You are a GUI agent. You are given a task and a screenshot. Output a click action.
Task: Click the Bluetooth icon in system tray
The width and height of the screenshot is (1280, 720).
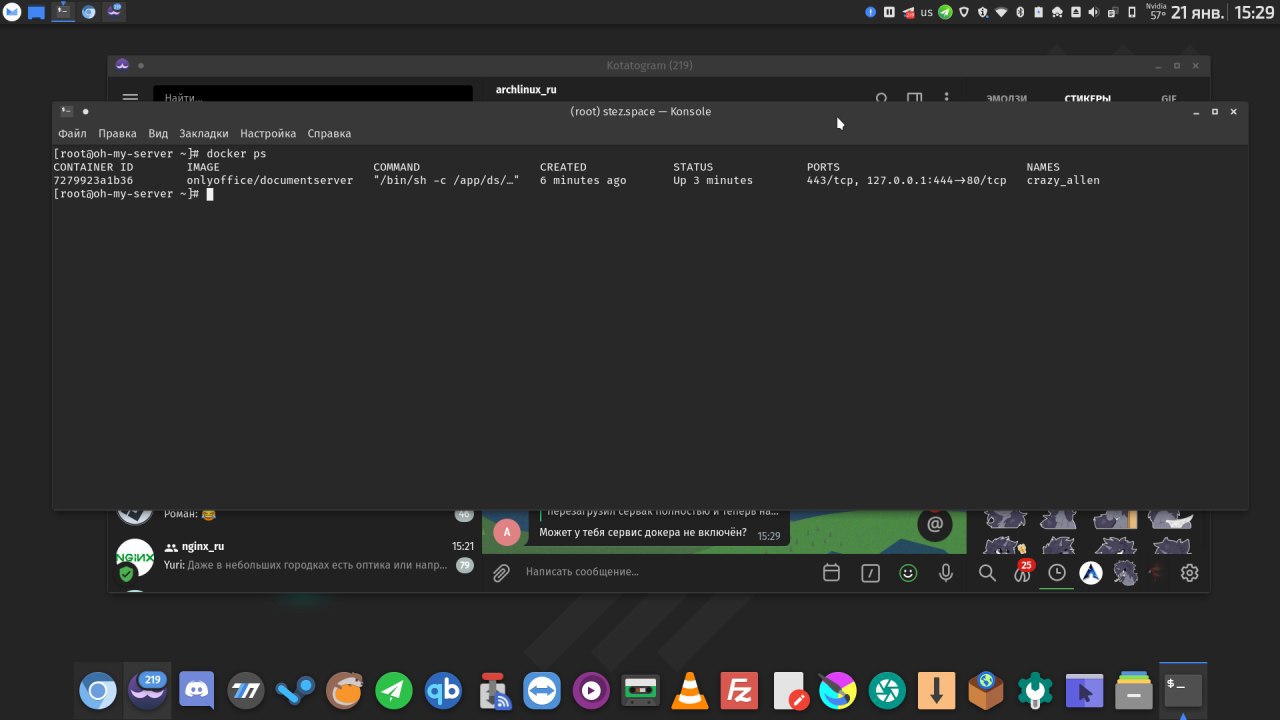1020,12
